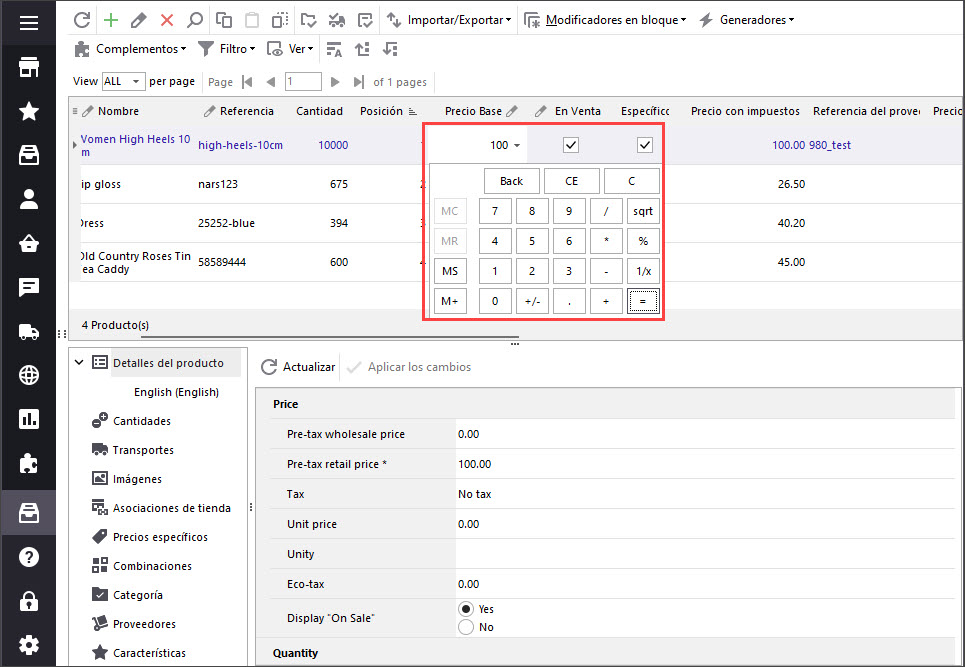Go to last page arrow
Screen dimensions: 965x667
359,82
